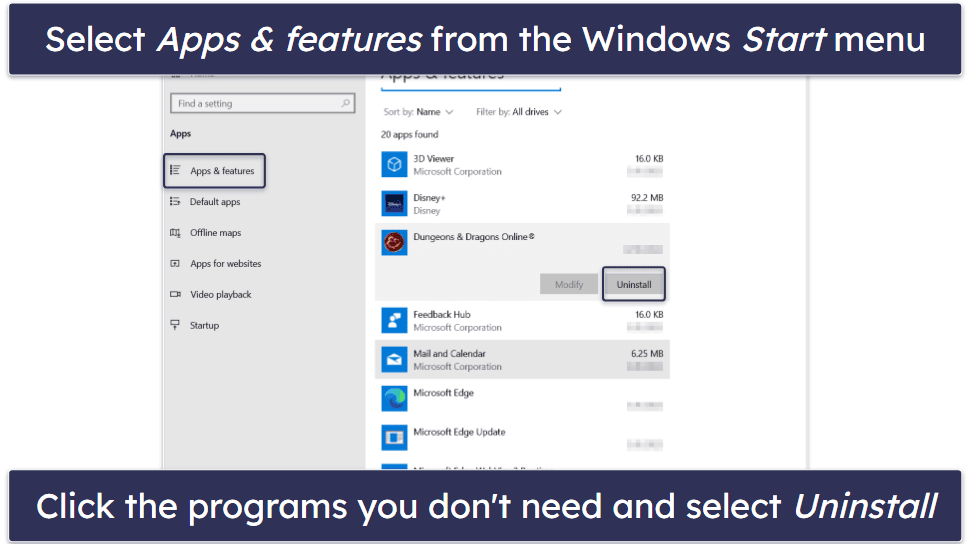Click the Microsoft Edge app icon
The width and height of the screenshot is (972, 544).
pyautogui.click(x=394, y=398)
